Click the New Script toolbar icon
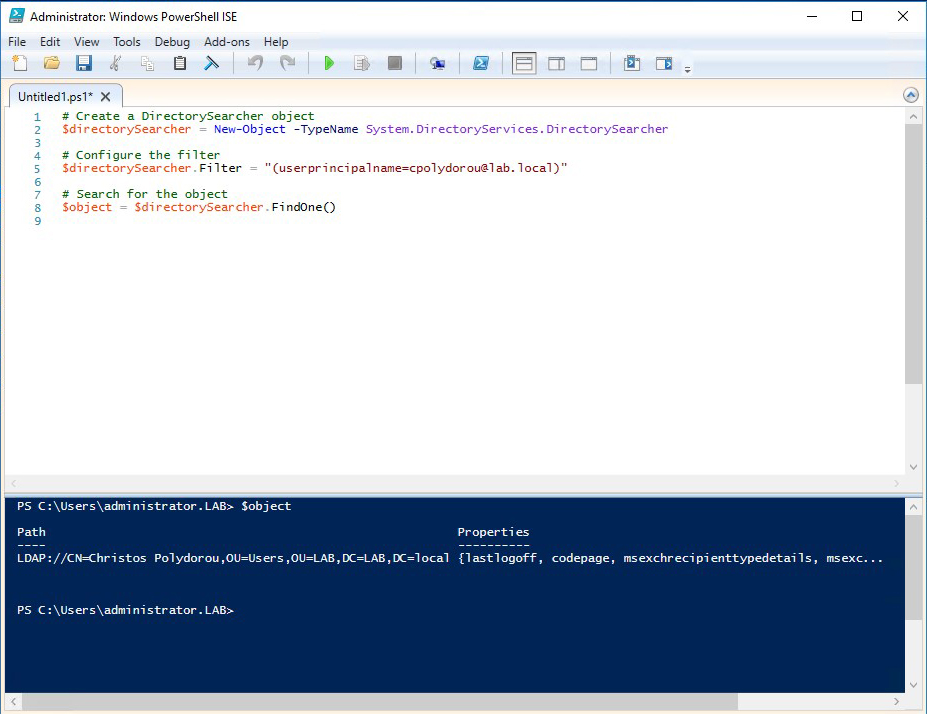The image size is (927, 714). (20, 63)
